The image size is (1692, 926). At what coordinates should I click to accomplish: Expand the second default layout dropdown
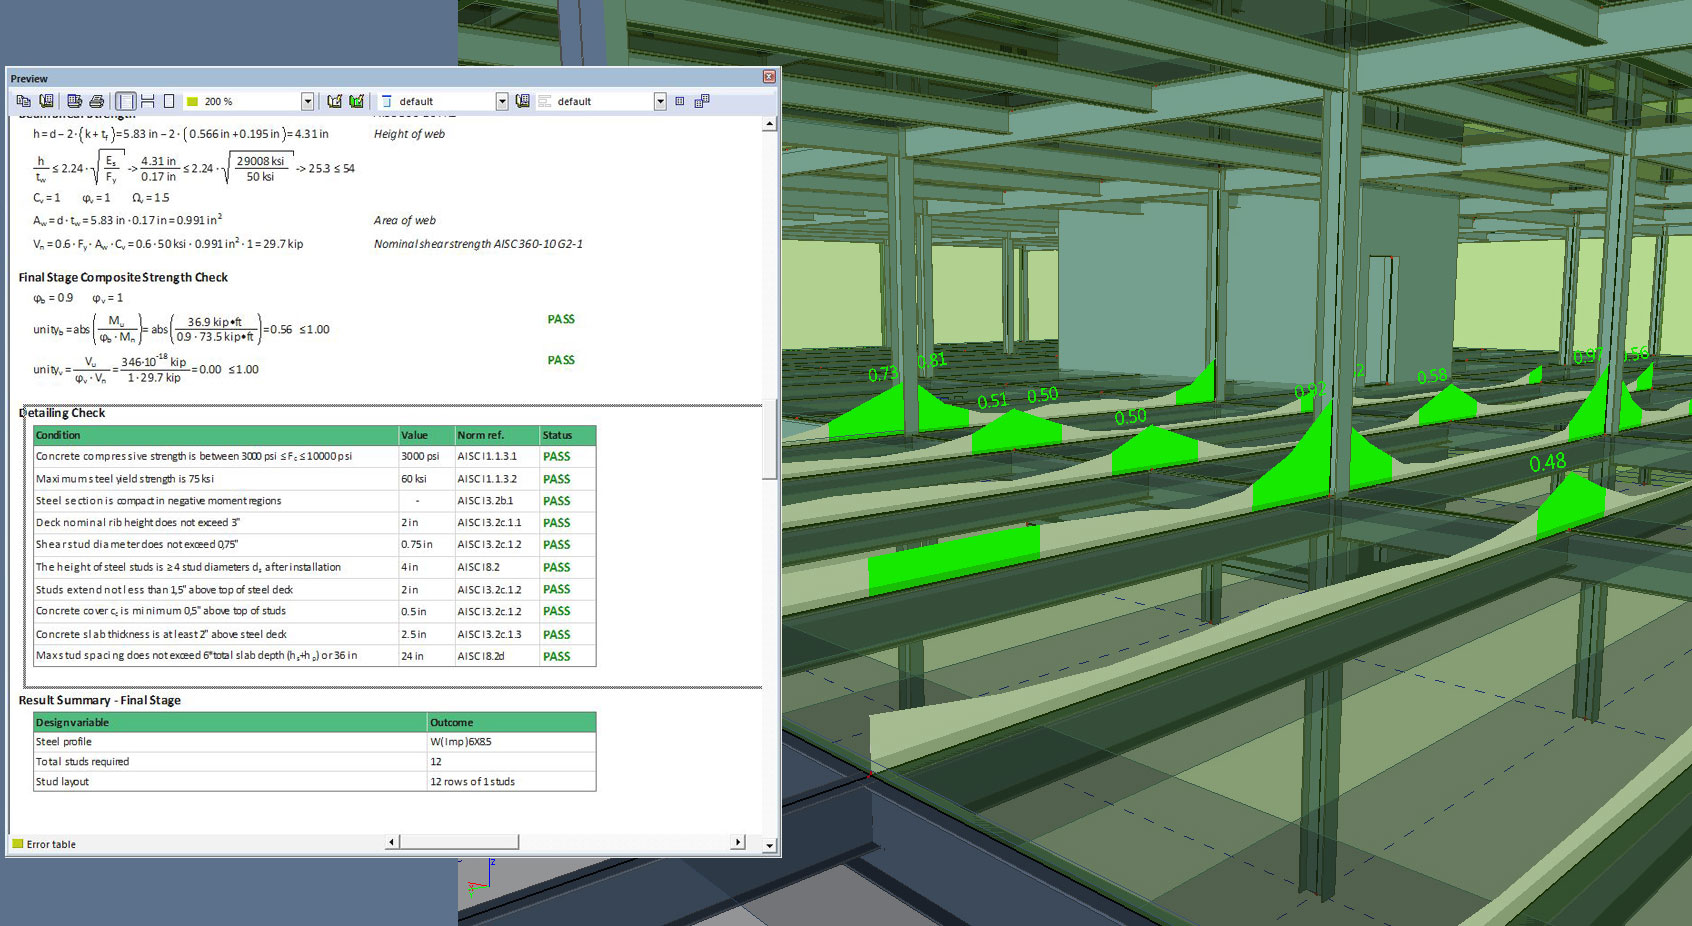(660, 101)
